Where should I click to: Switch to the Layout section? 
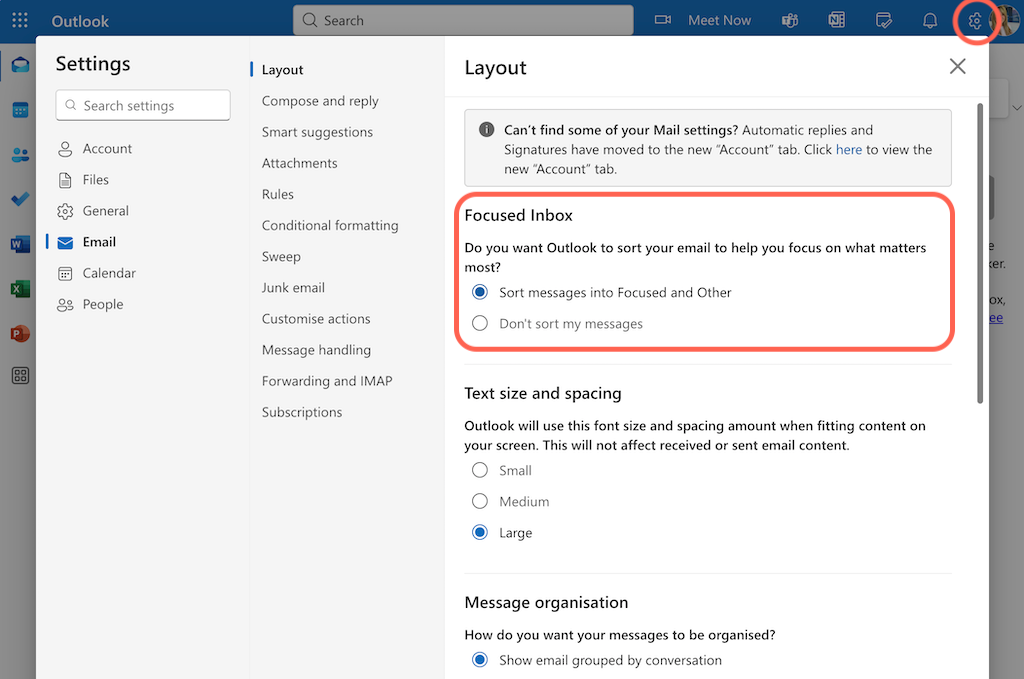coord(282,70)
